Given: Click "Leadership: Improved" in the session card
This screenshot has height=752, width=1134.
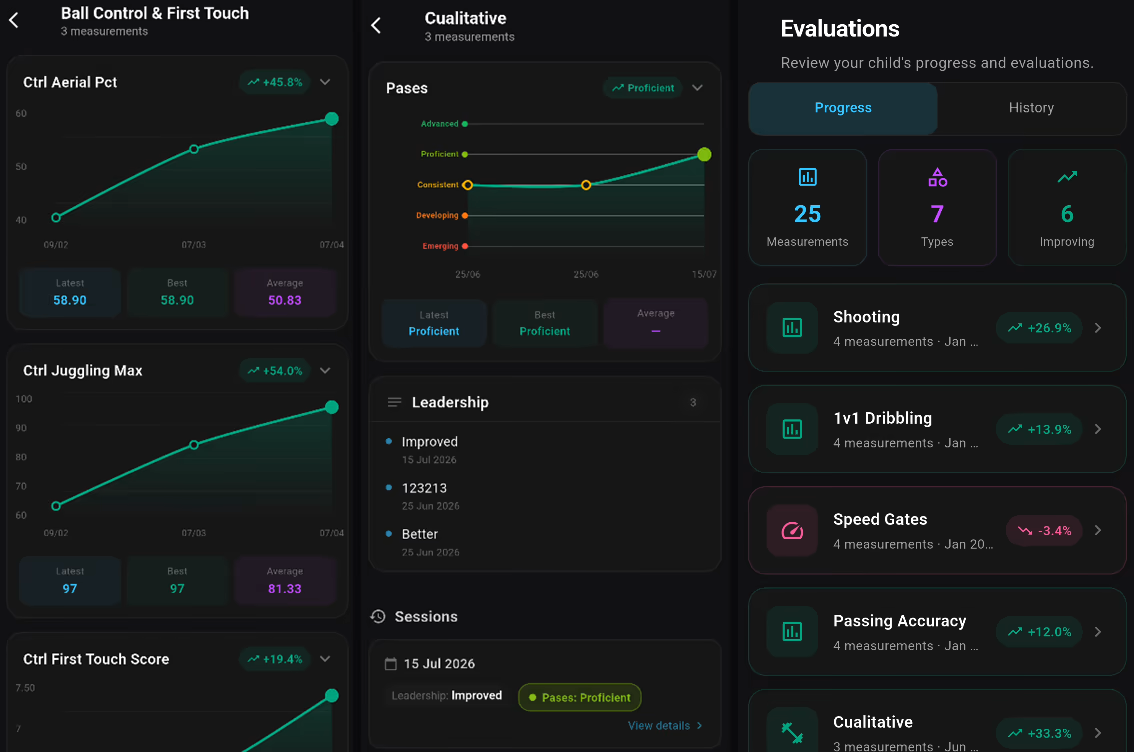Looking at the screenshot, I should coord(446,696).
